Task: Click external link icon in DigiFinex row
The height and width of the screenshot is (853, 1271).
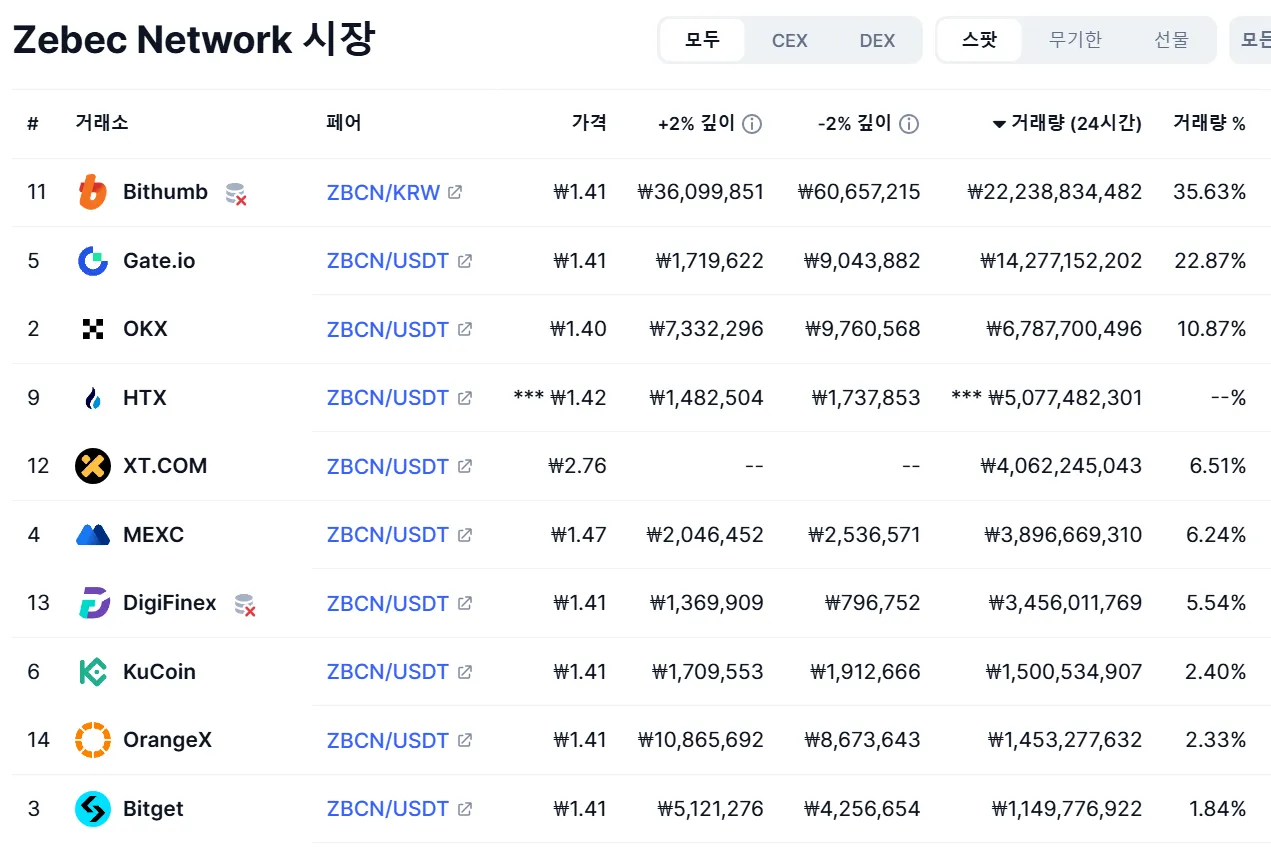Action: tap(464, 603)
